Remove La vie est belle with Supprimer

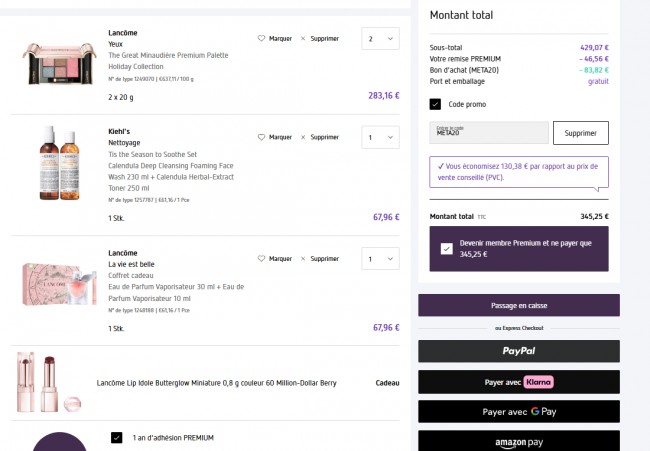(x=325, y=259)
